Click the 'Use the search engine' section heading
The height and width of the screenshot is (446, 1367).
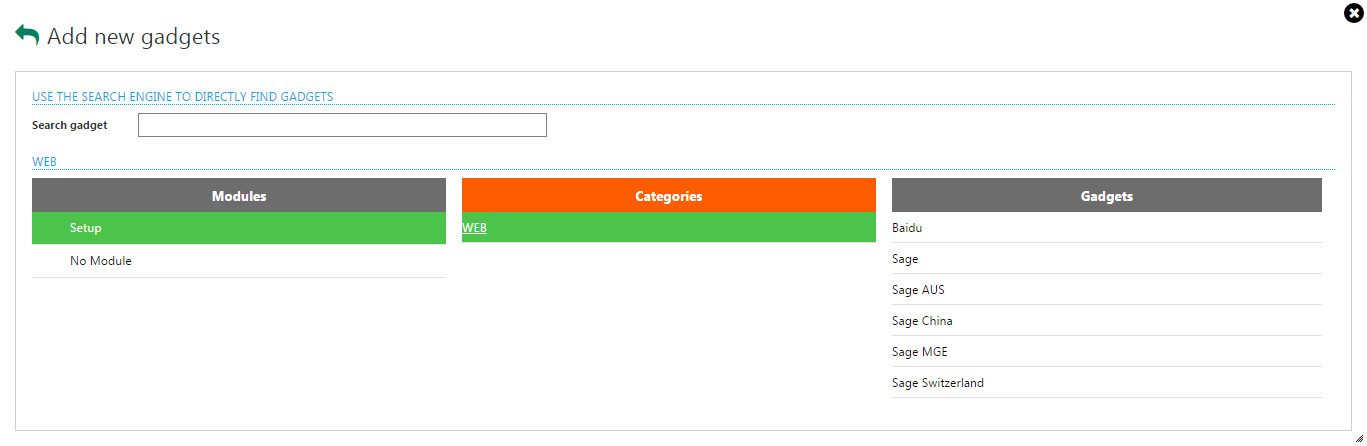182,97
